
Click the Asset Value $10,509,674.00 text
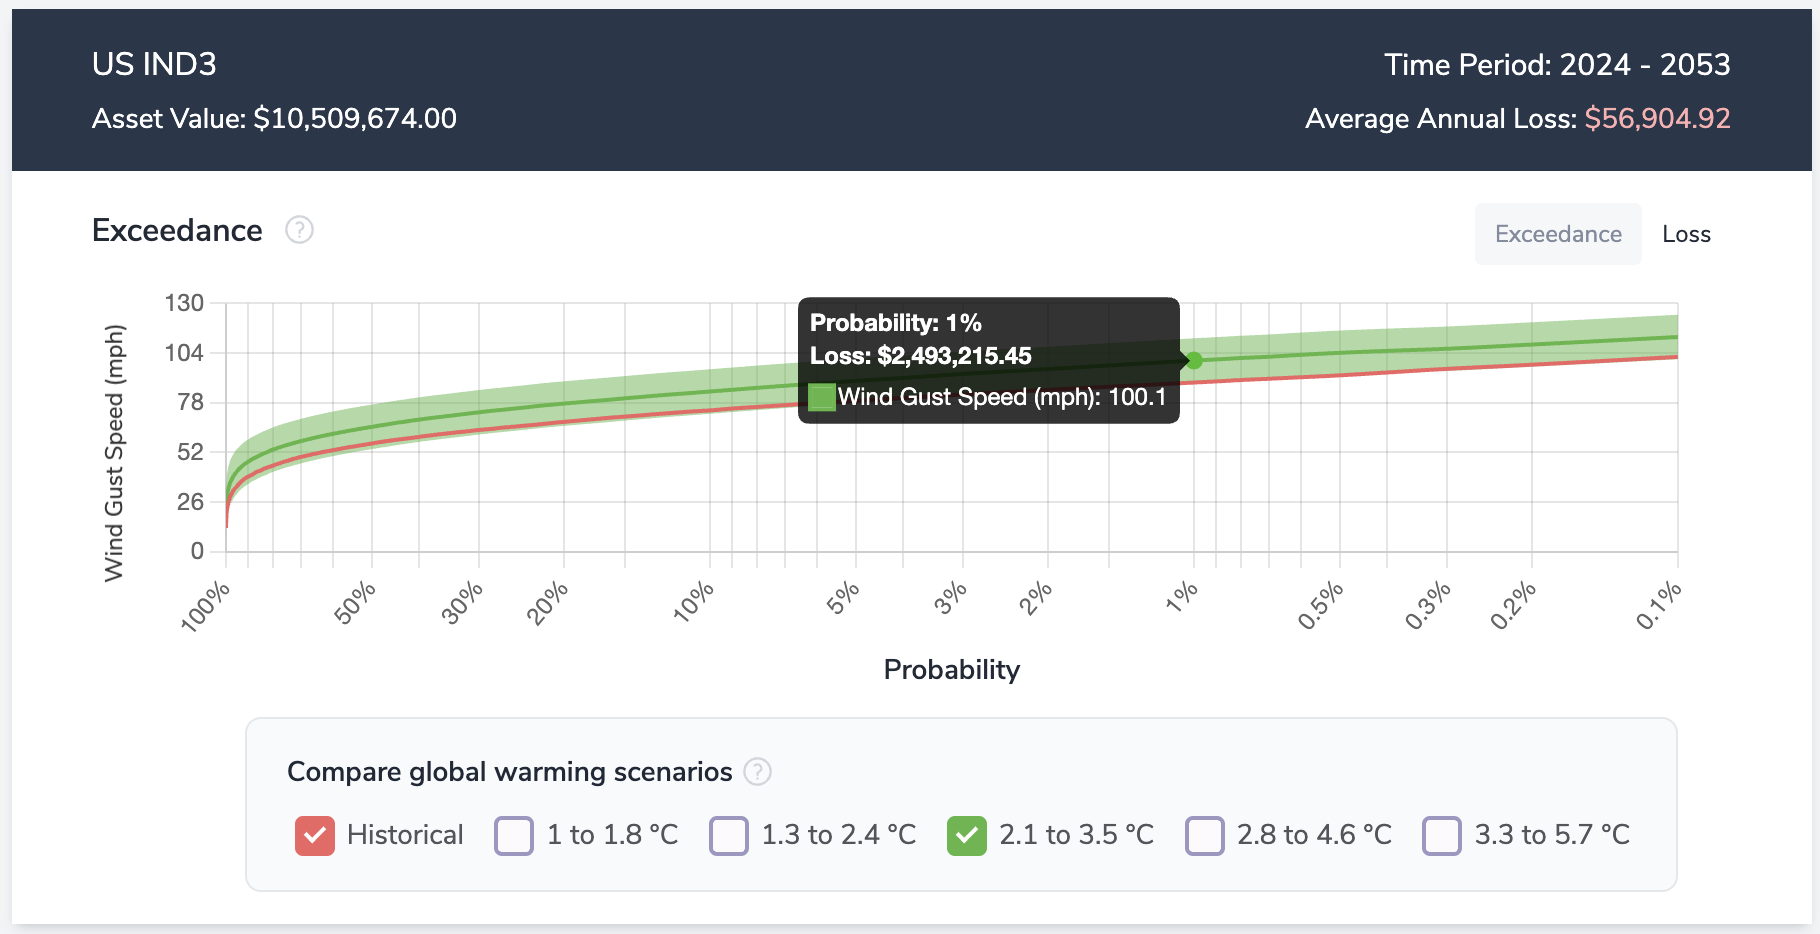(274, 118)
